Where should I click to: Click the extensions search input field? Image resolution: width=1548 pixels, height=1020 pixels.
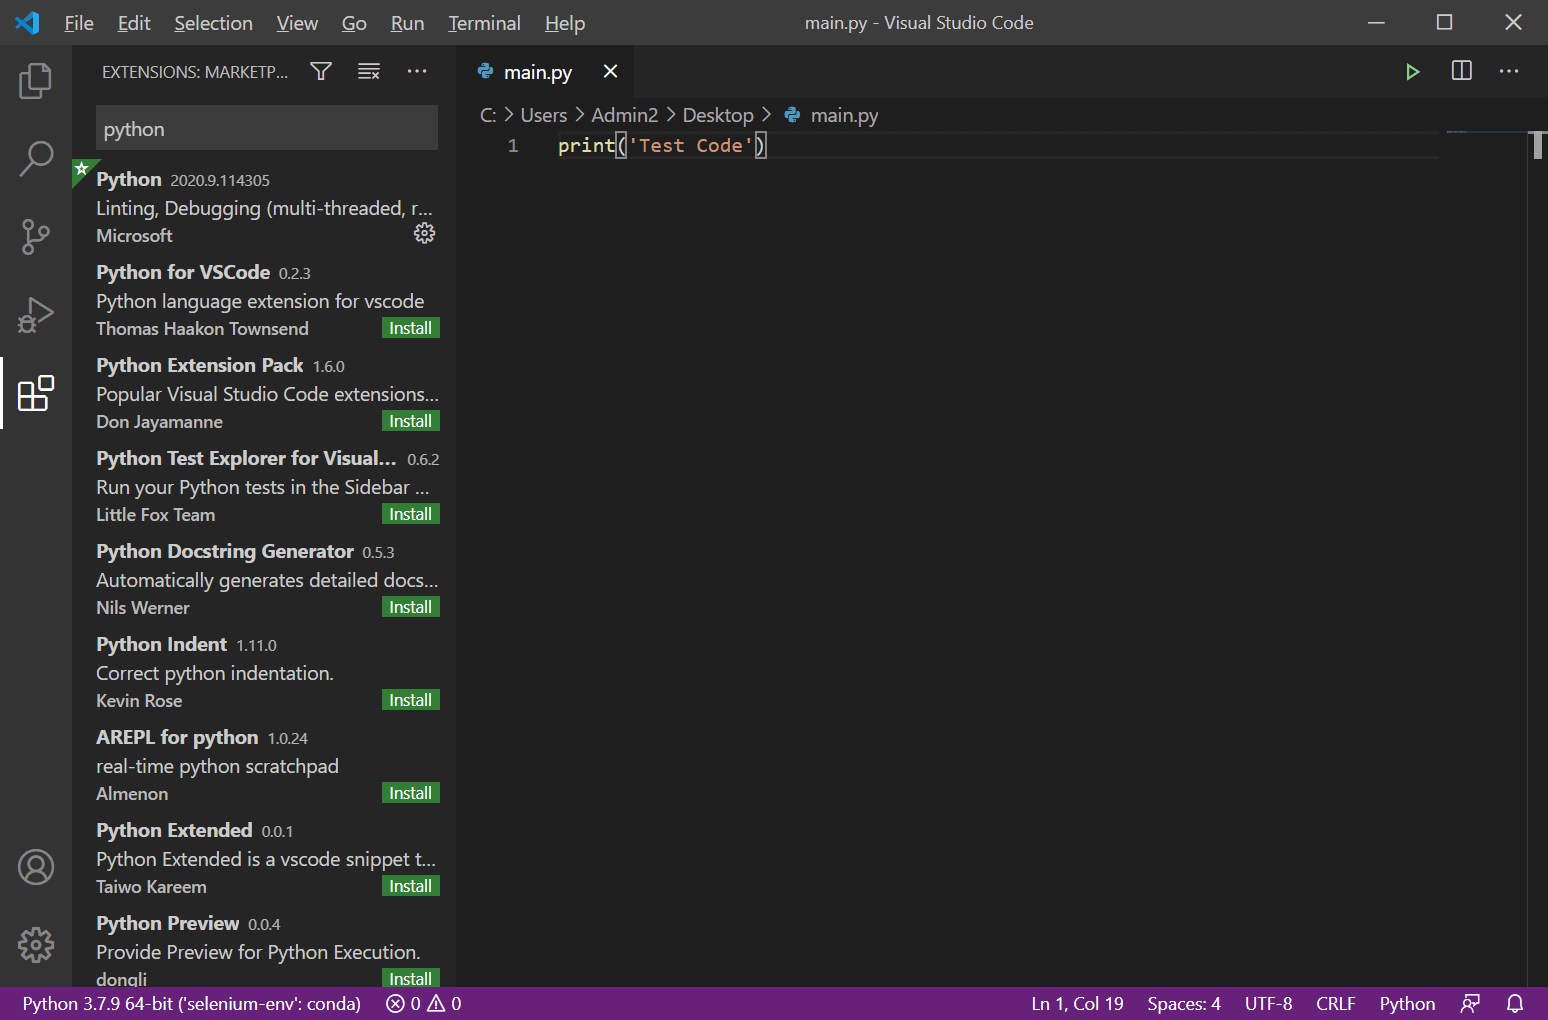(266, 128)
